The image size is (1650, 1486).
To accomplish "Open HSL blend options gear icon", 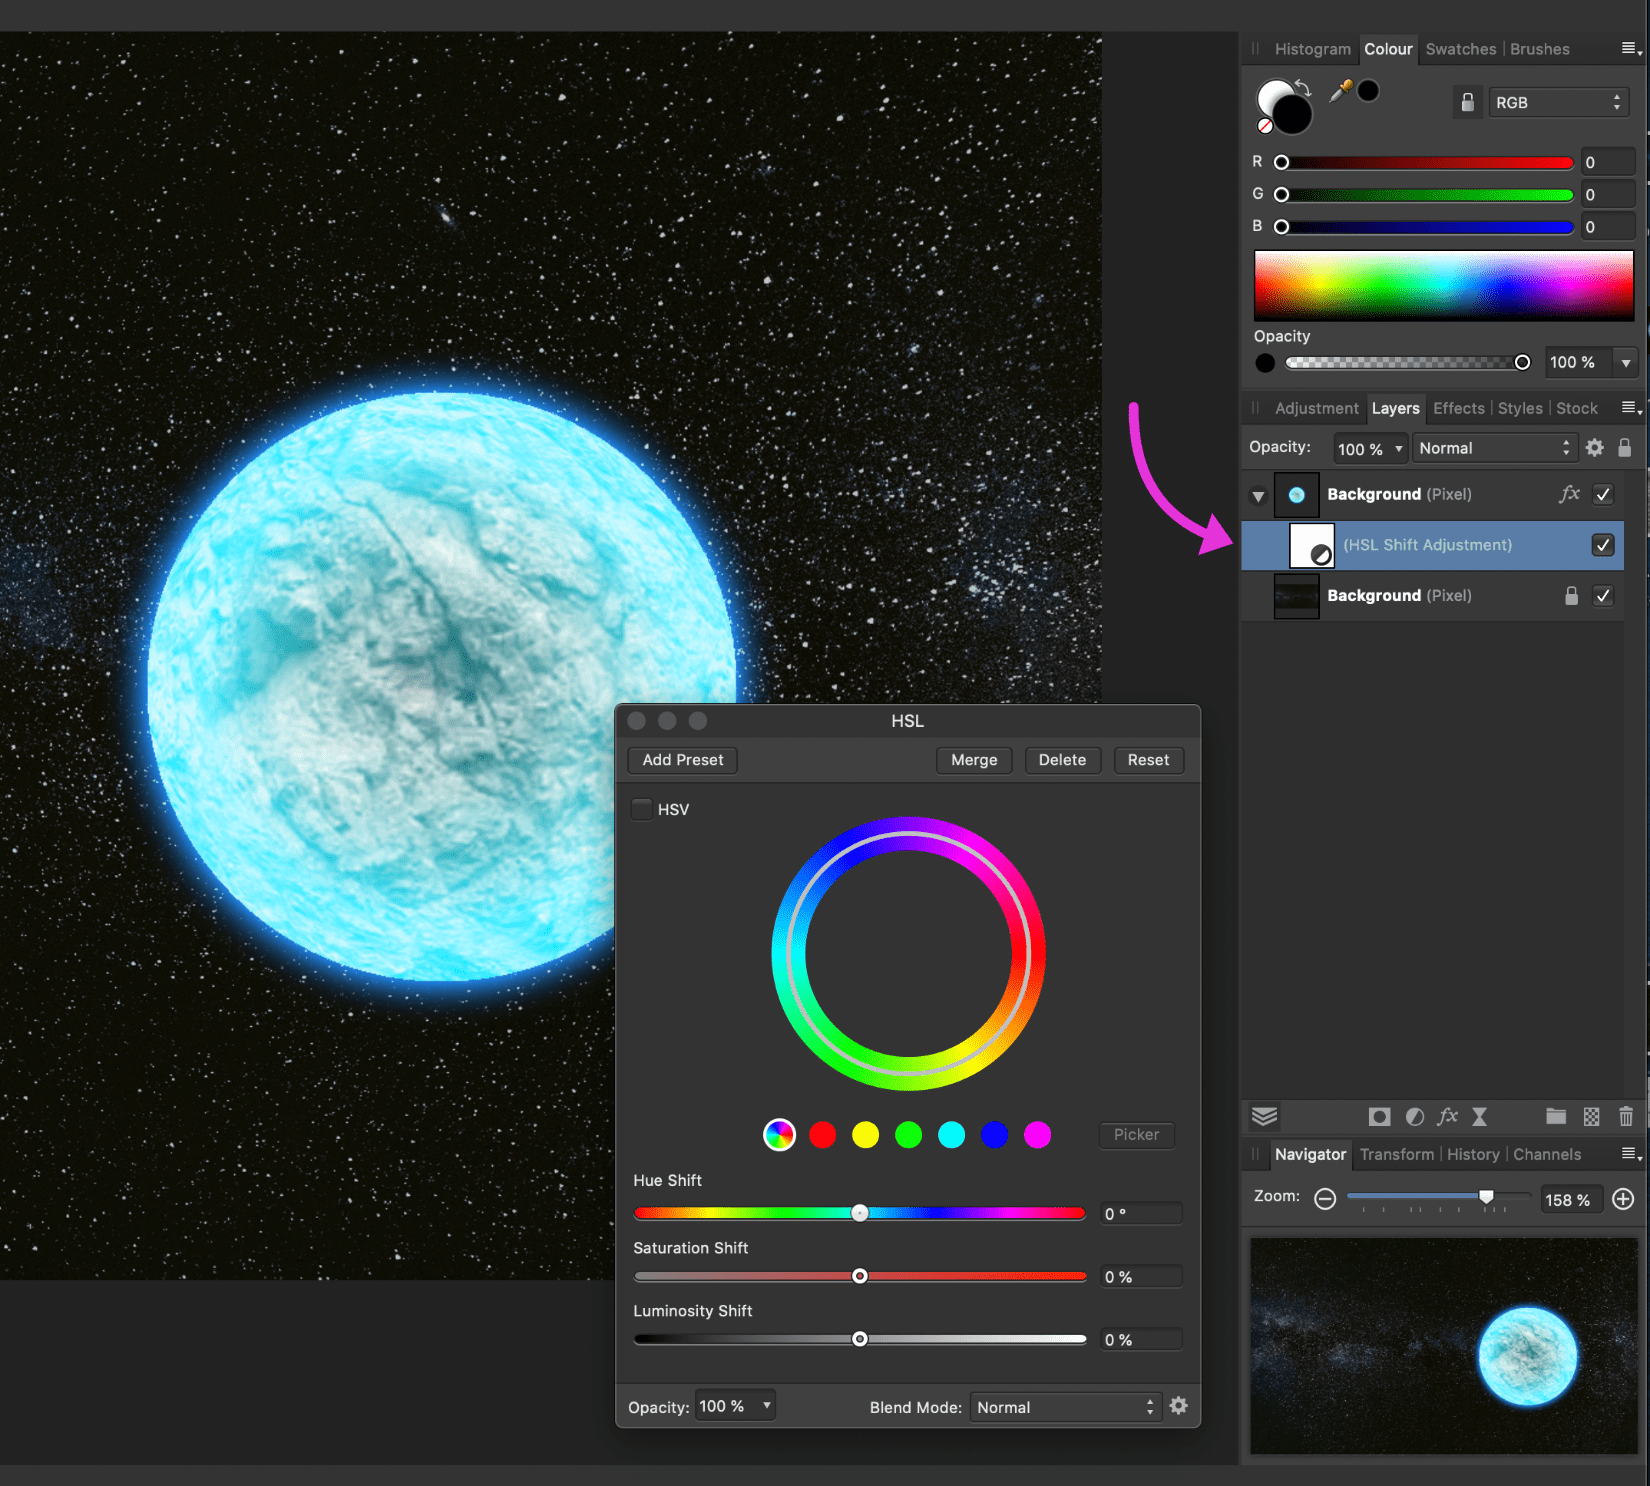I will tap(1179, 1406).
